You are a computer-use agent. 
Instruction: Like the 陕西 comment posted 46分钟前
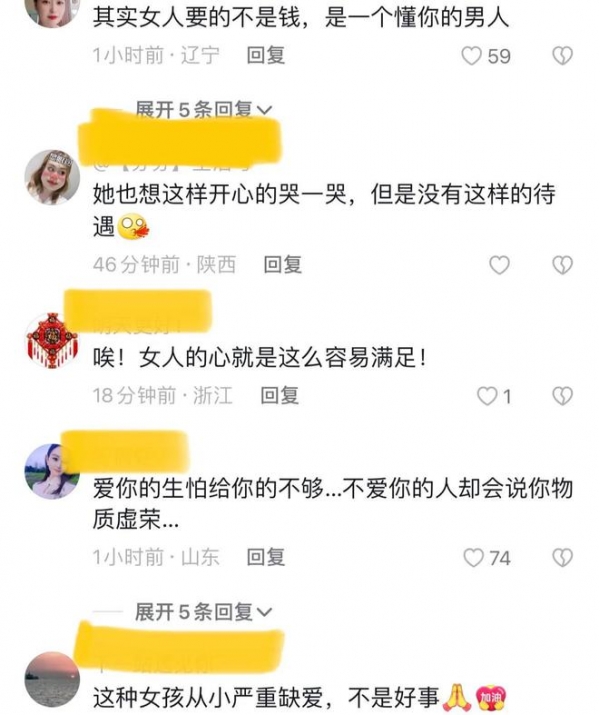[x=499, y=265]
